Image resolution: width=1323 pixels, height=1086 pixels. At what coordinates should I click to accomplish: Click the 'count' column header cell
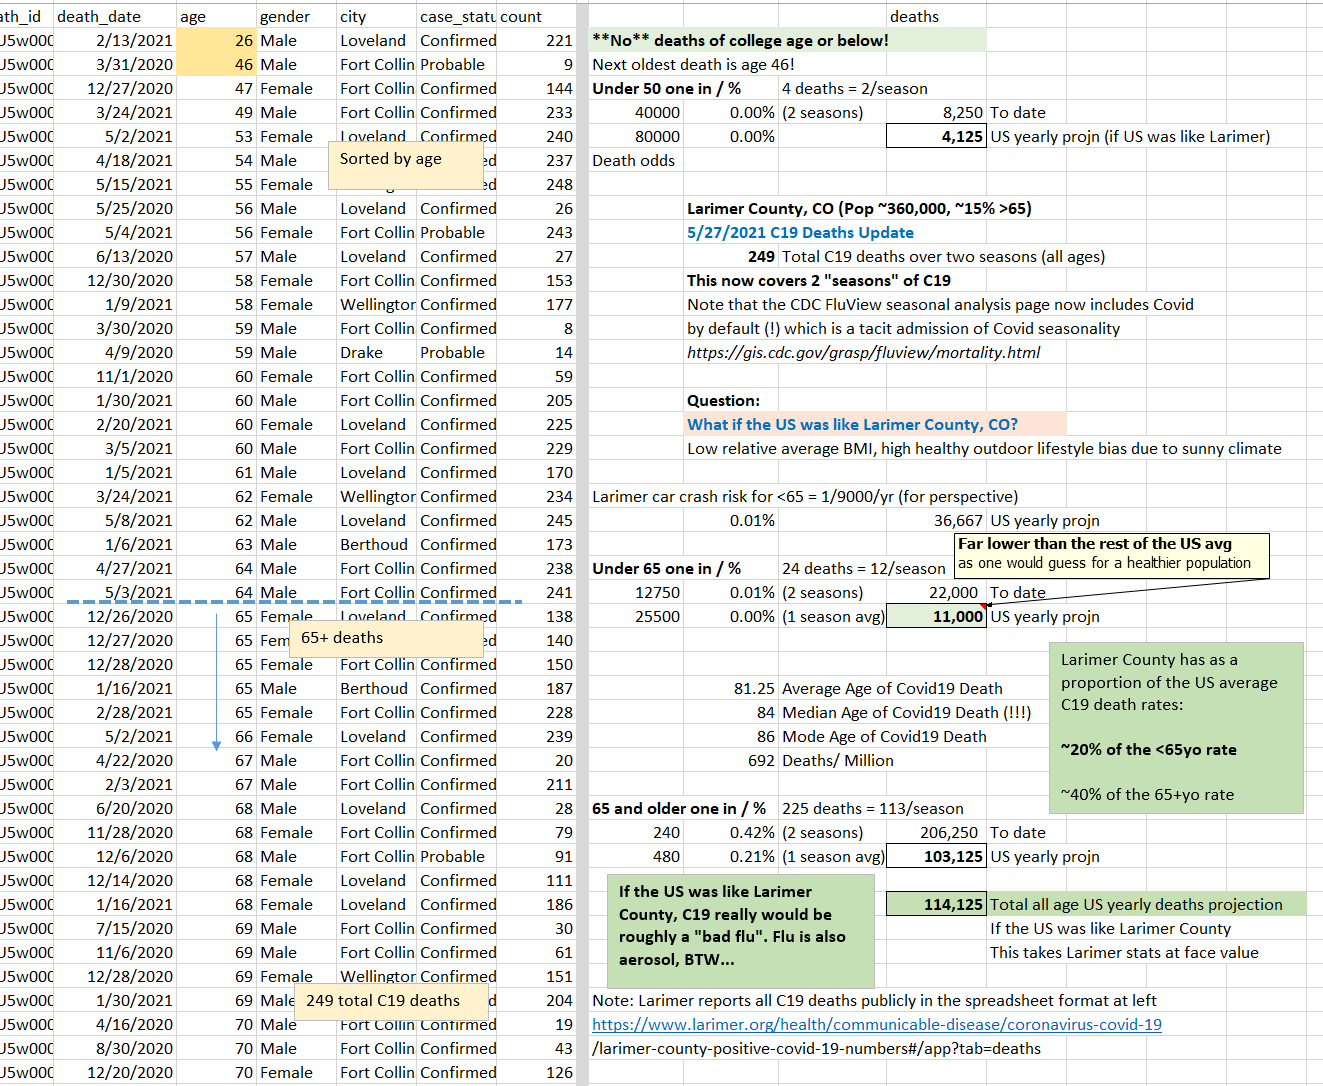(537, 16)
